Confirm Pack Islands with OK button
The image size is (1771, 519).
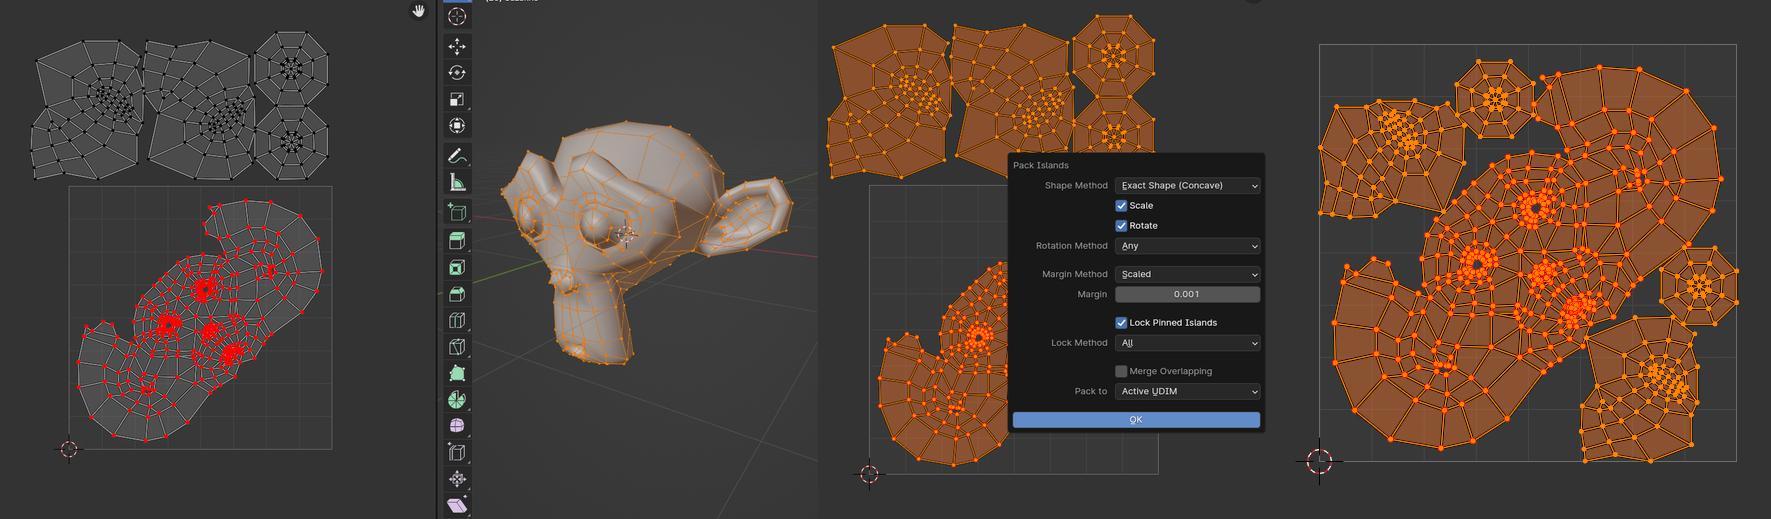coord(1136,420)
